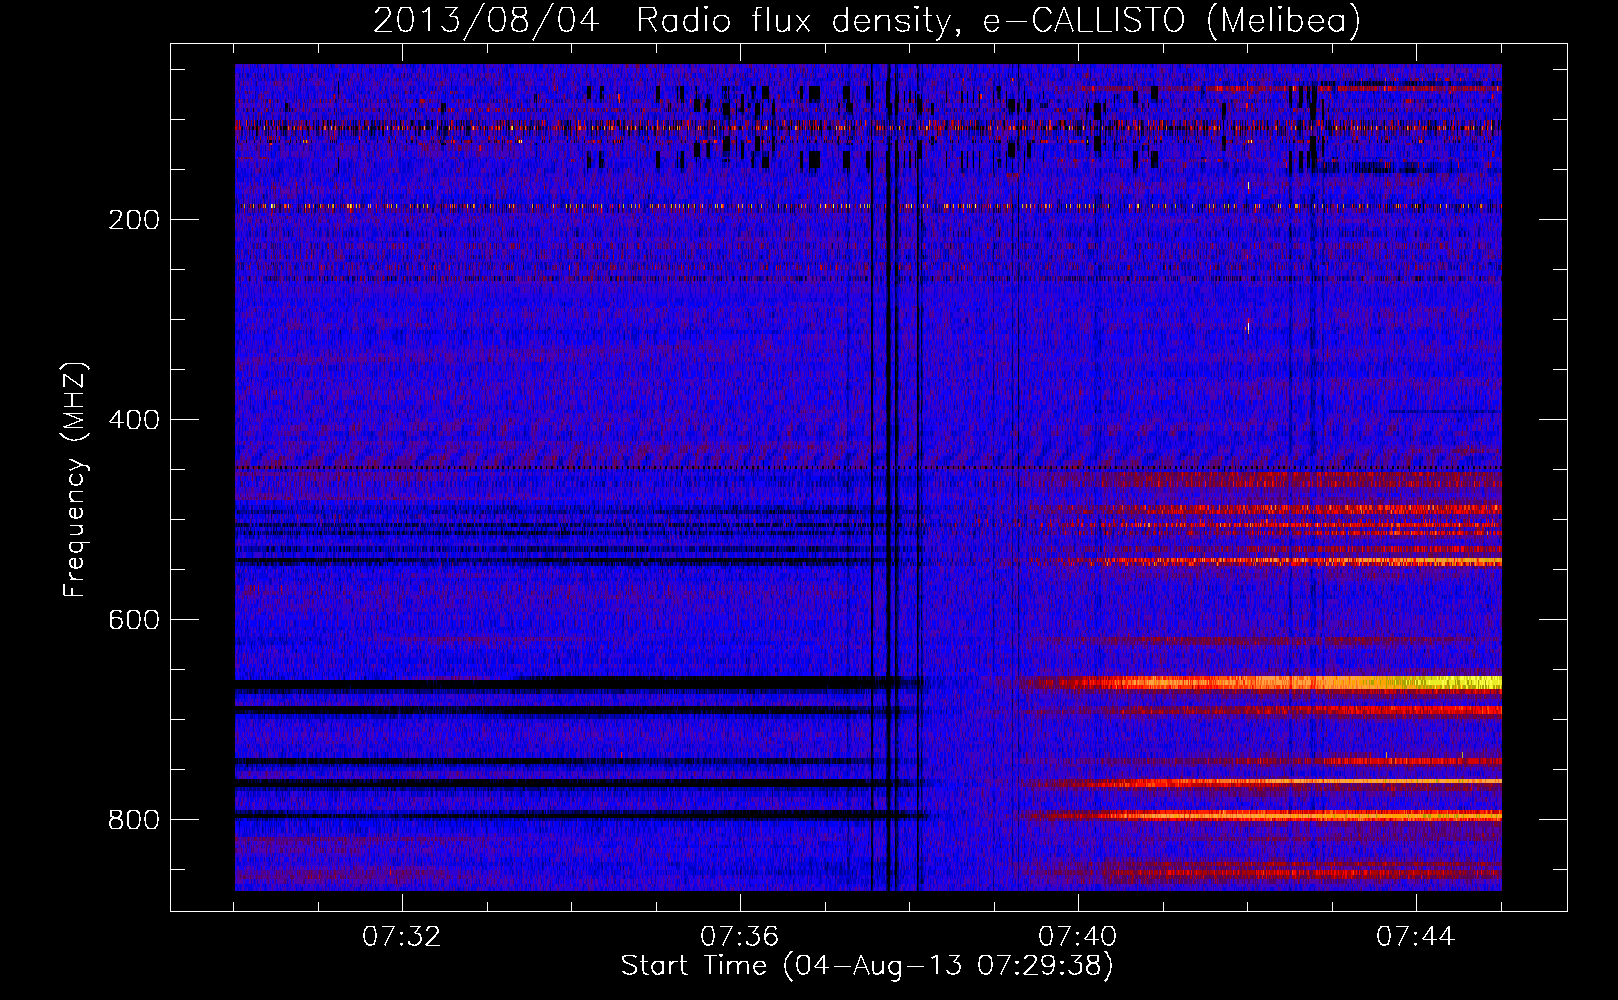Click the 'Start Time (04-Aug-13 07:29:38)' label
The width and height of the screenshot is (1618, 1000).
click(x=867, y=966)
